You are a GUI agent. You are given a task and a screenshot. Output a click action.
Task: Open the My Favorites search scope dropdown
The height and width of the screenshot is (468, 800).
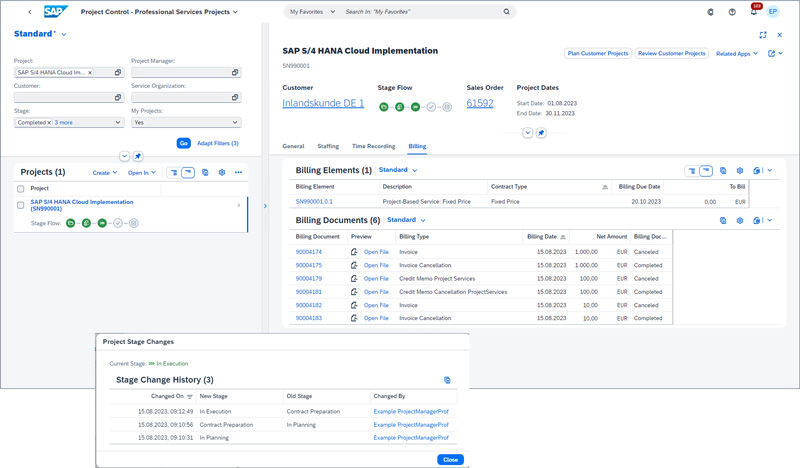(312, 12)
